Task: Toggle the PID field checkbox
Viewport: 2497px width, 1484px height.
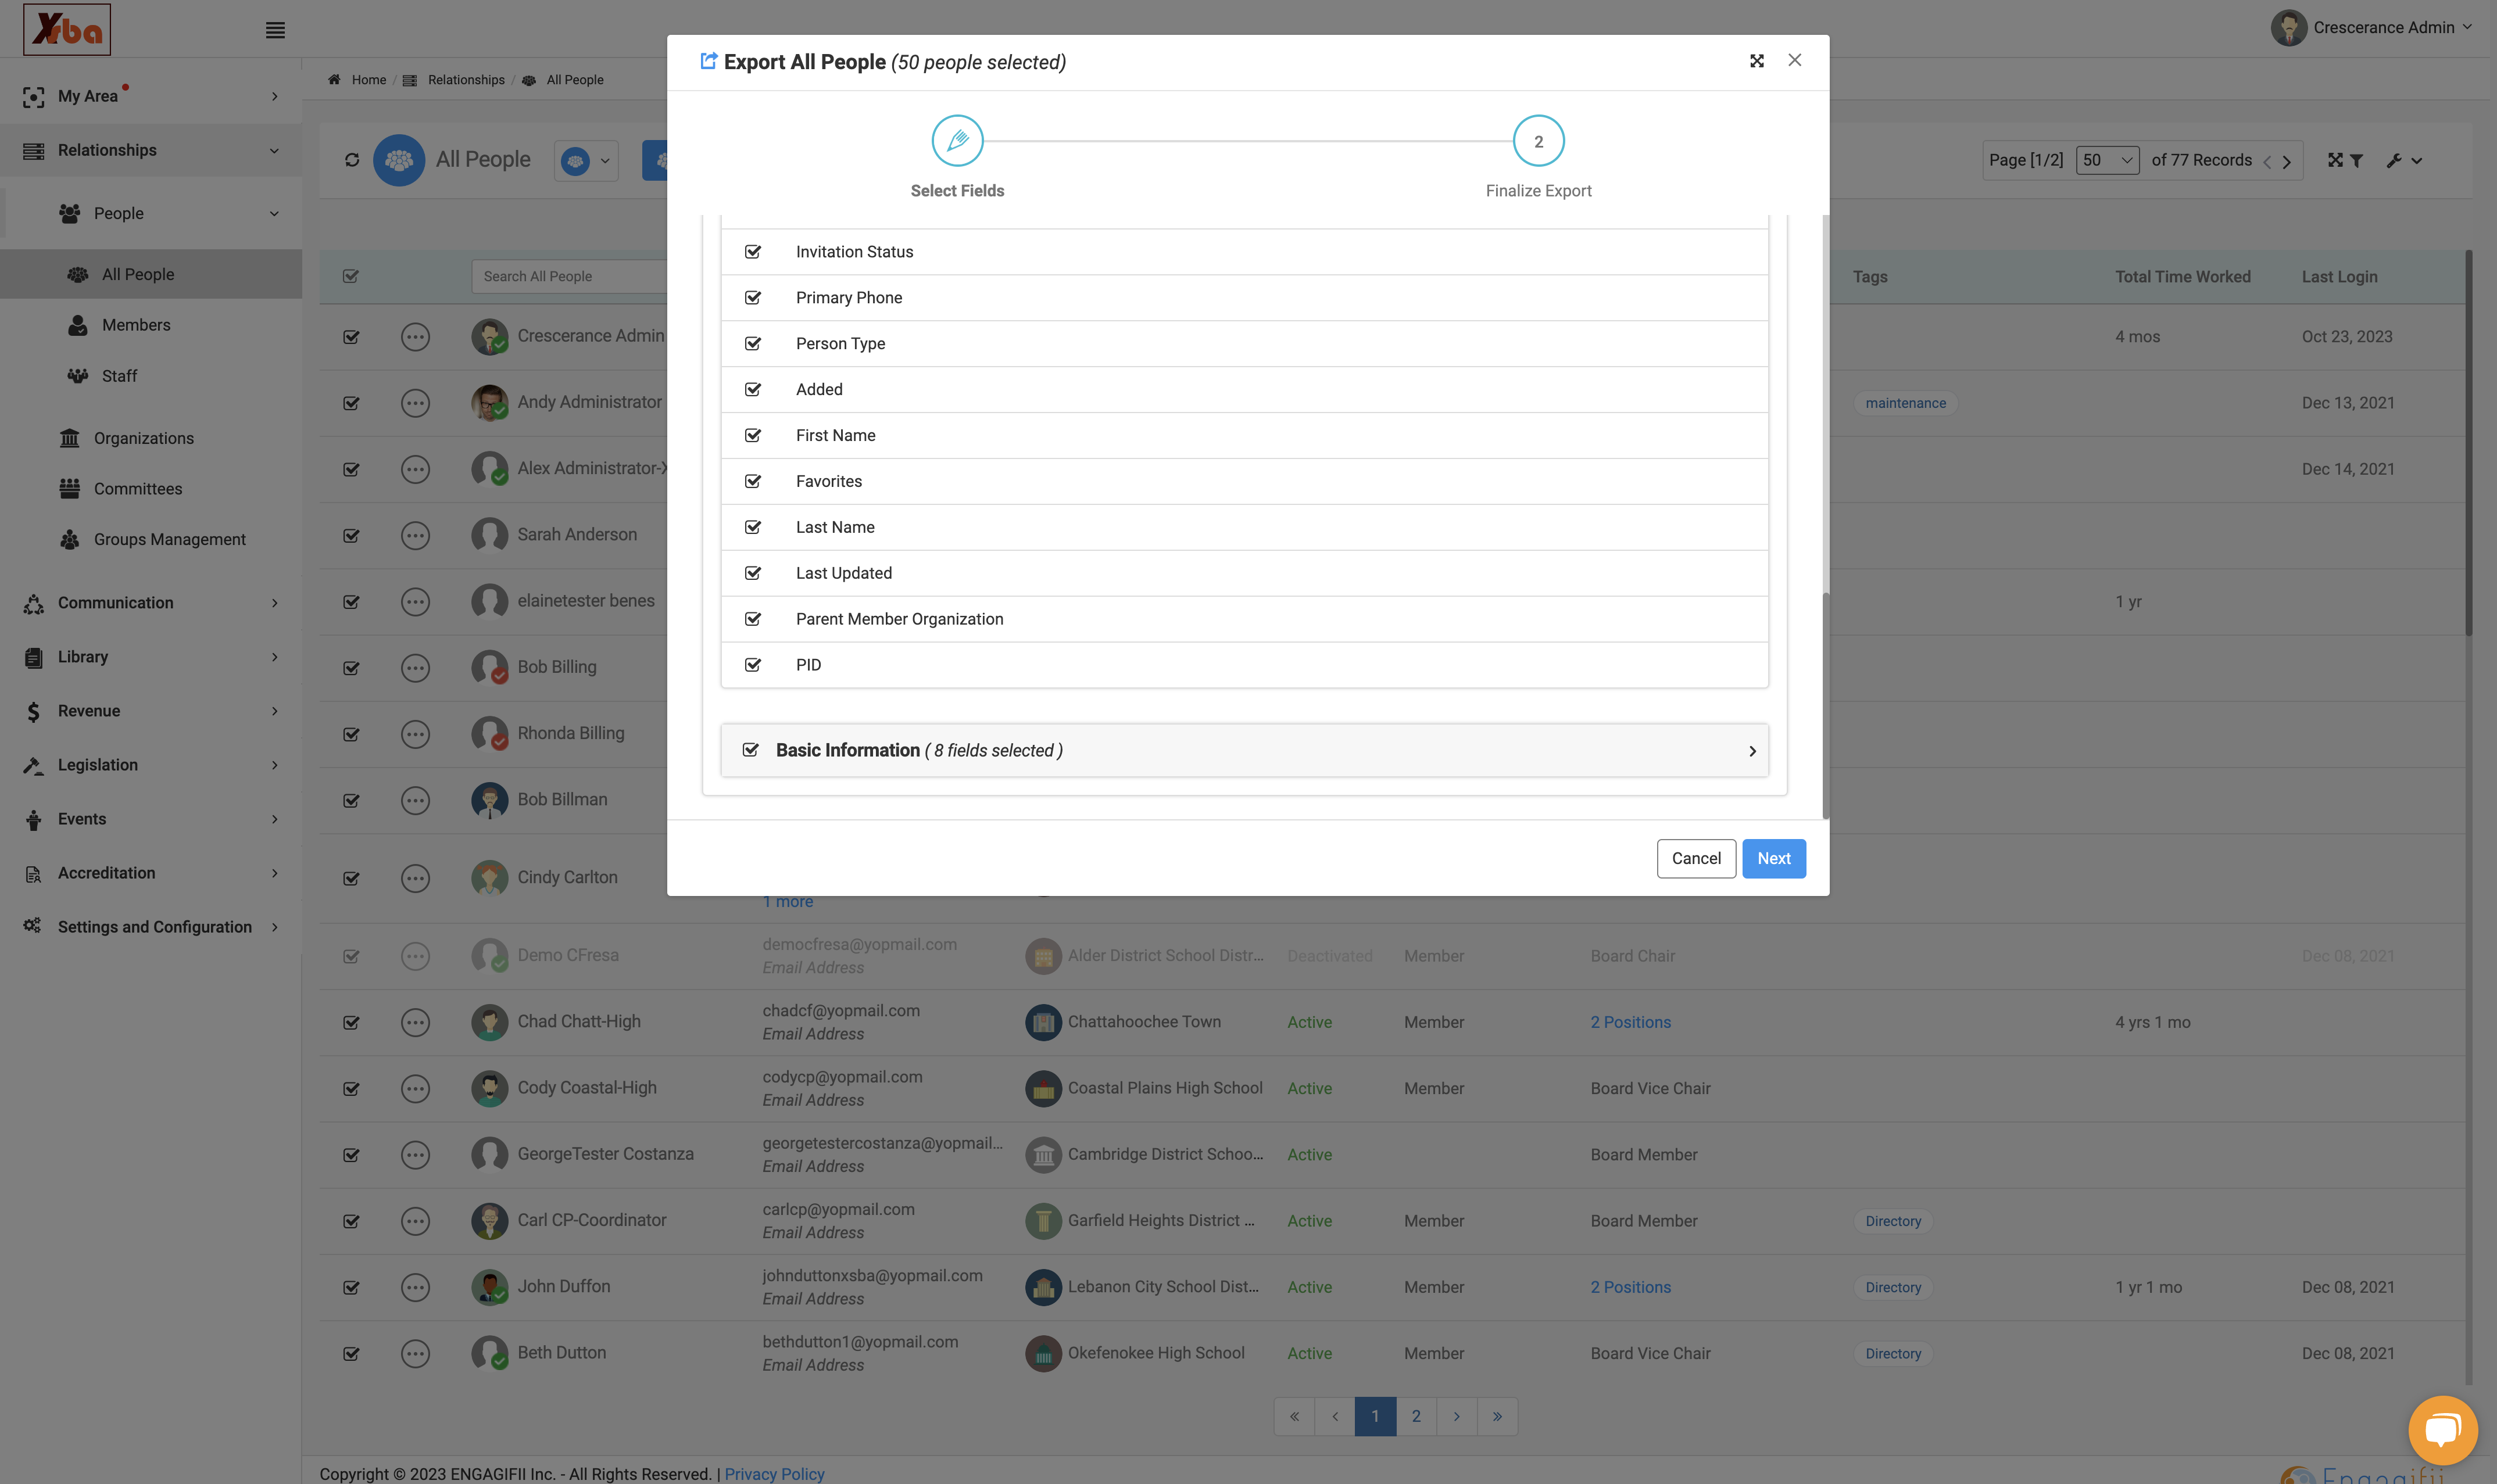Action: (753, 665)
